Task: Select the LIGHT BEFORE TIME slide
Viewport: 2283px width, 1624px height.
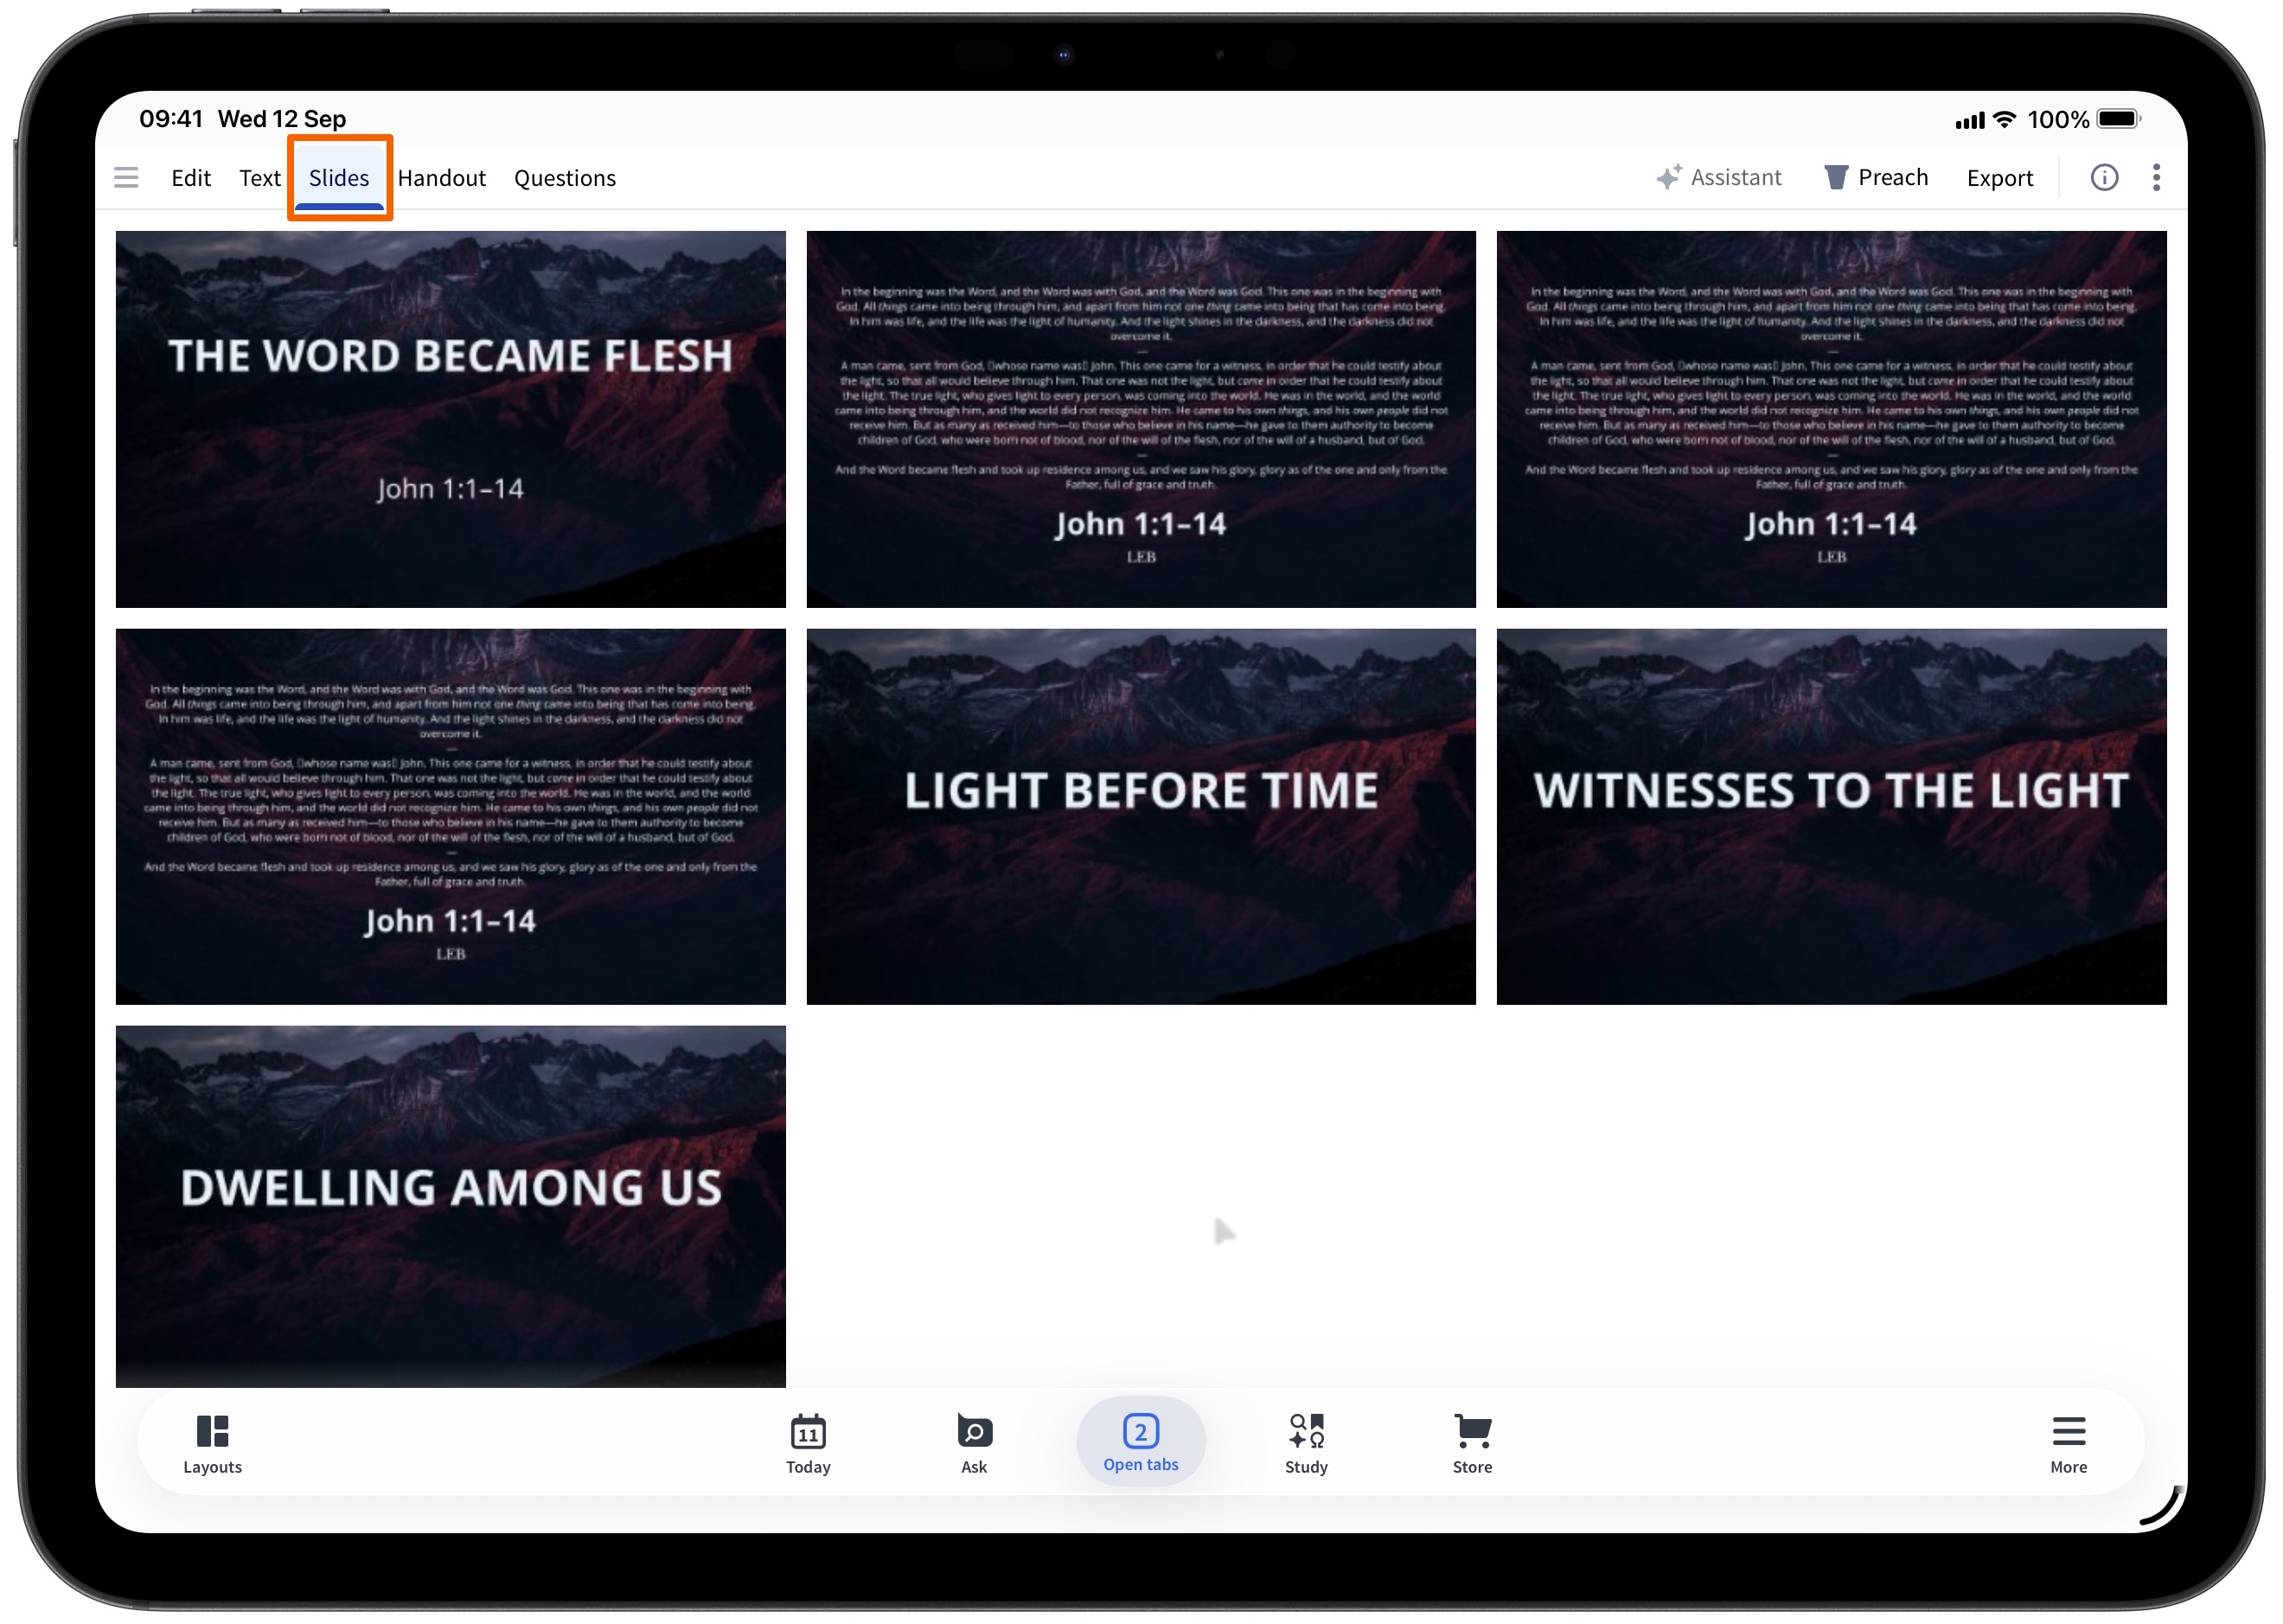Action: 1141,817
